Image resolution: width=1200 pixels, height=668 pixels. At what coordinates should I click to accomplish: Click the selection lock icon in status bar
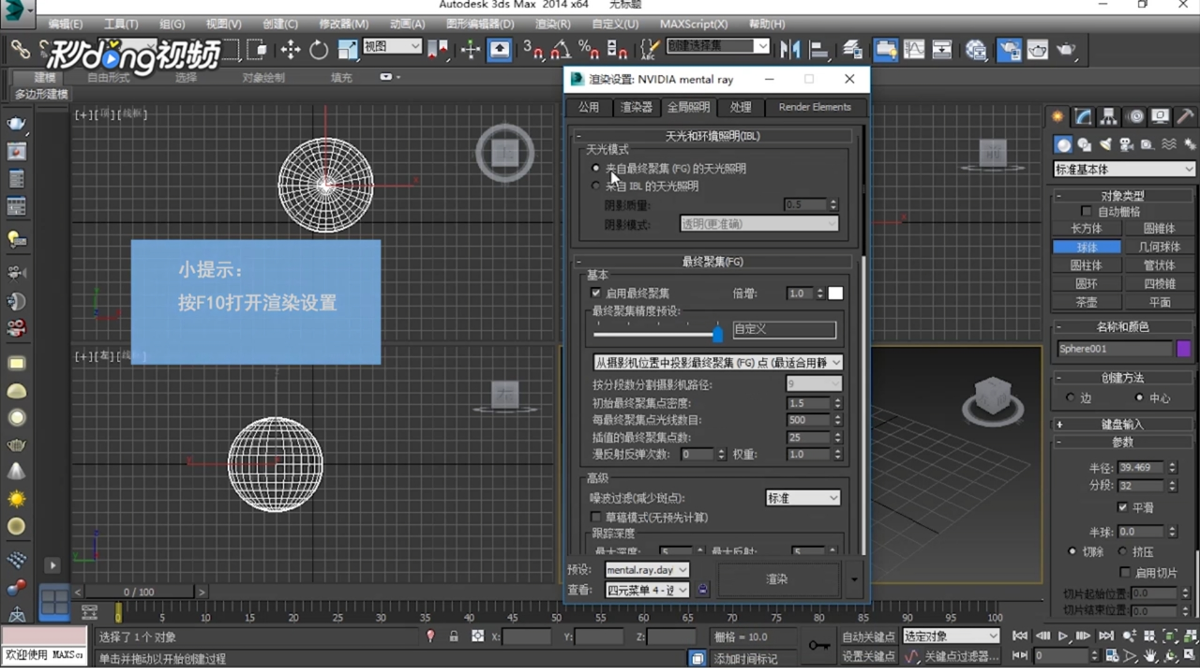[x=454, y=636]
